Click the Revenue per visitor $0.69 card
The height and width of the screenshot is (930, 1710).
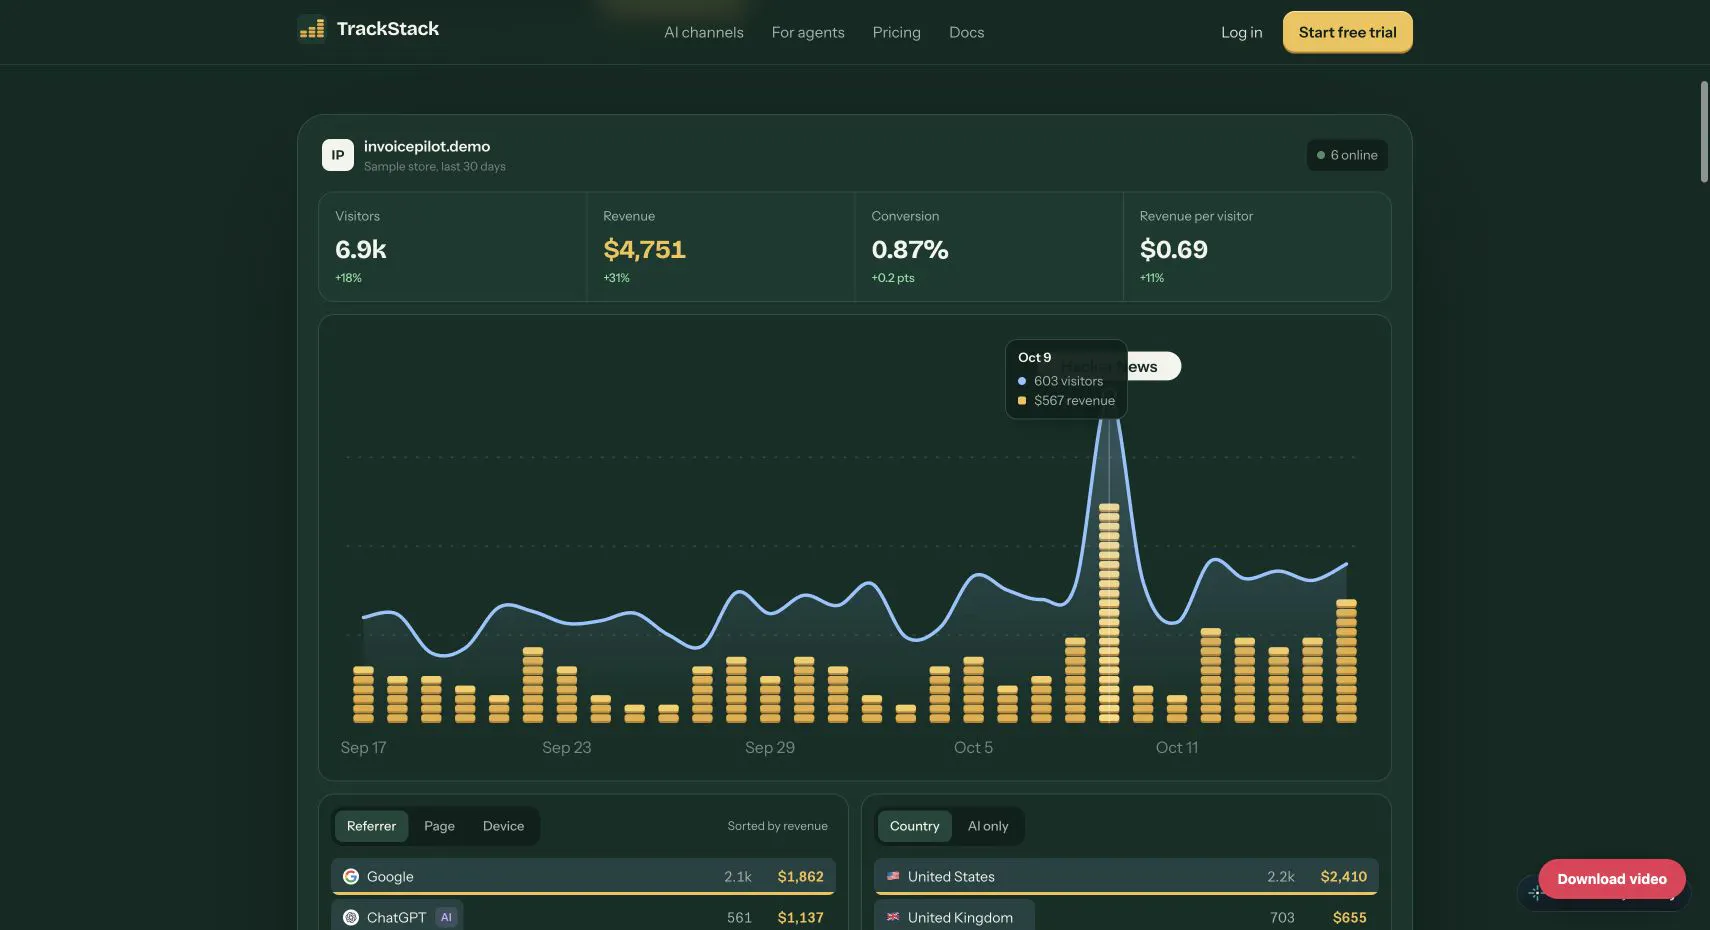[x=1257, y=247]
